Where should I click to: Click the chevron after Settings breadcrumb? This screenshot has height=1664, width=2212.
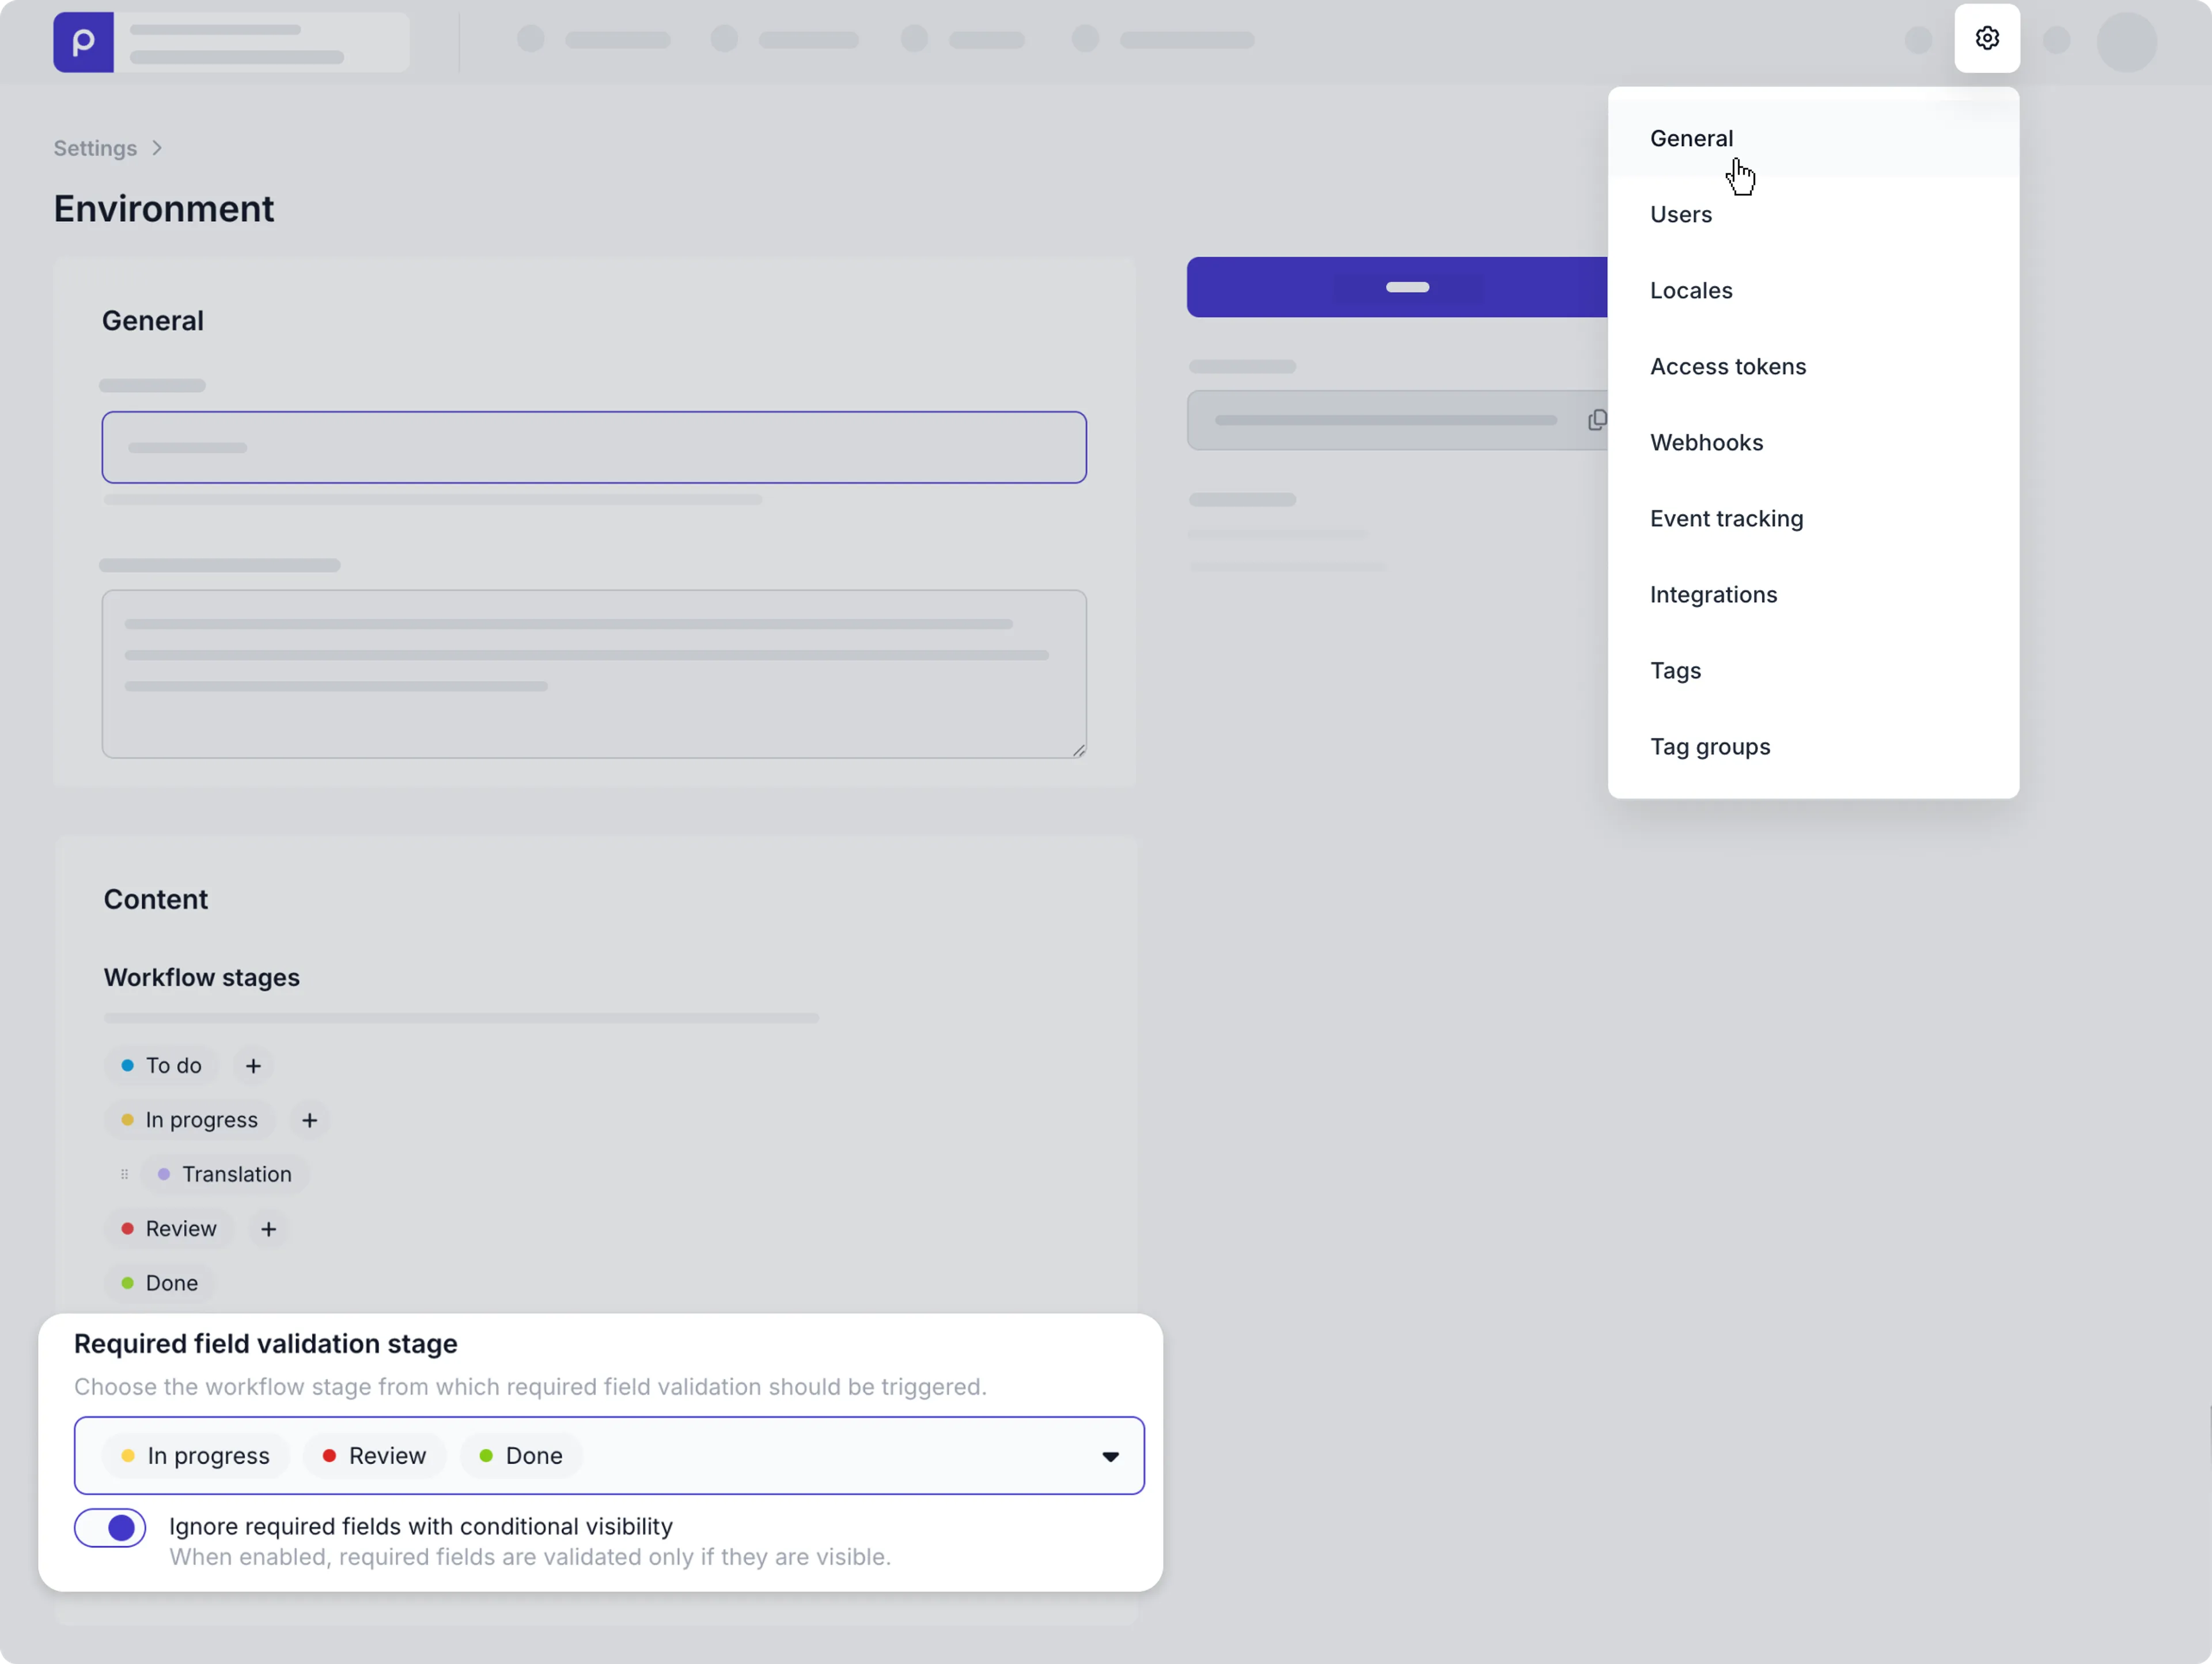click(156, 148)
